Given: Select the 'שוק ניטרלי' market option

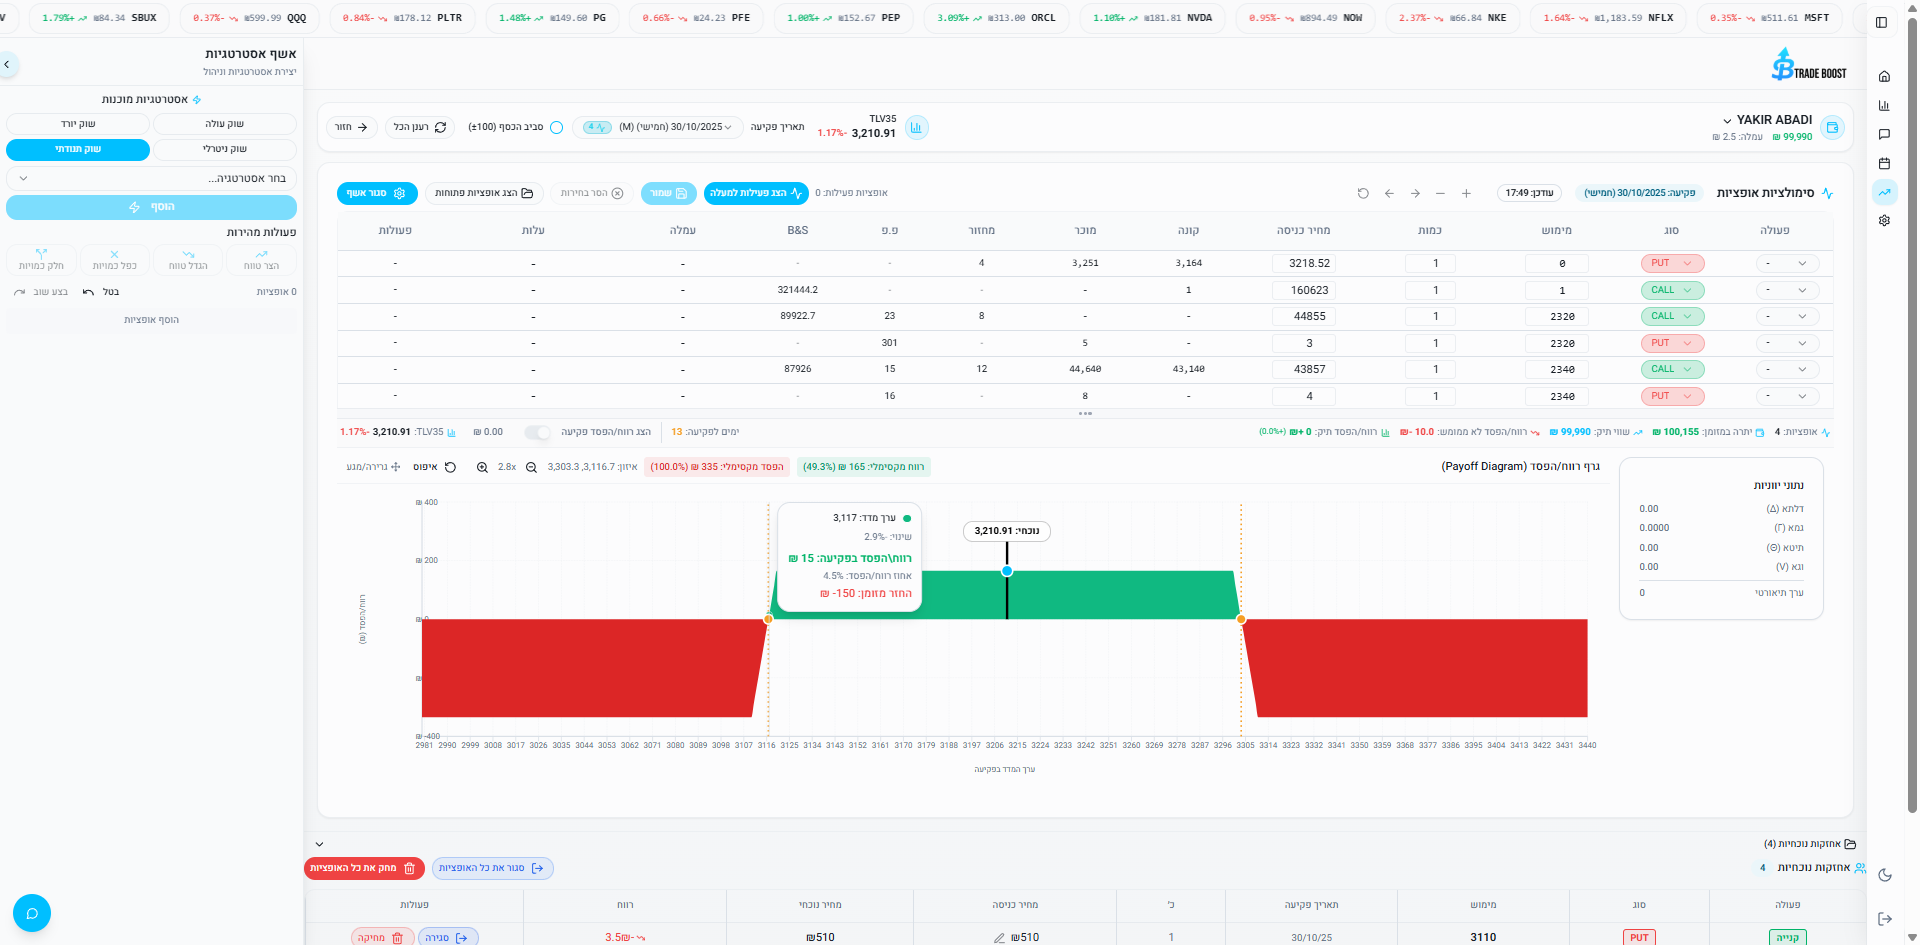Looking at the screenshot, I should 225,149.
